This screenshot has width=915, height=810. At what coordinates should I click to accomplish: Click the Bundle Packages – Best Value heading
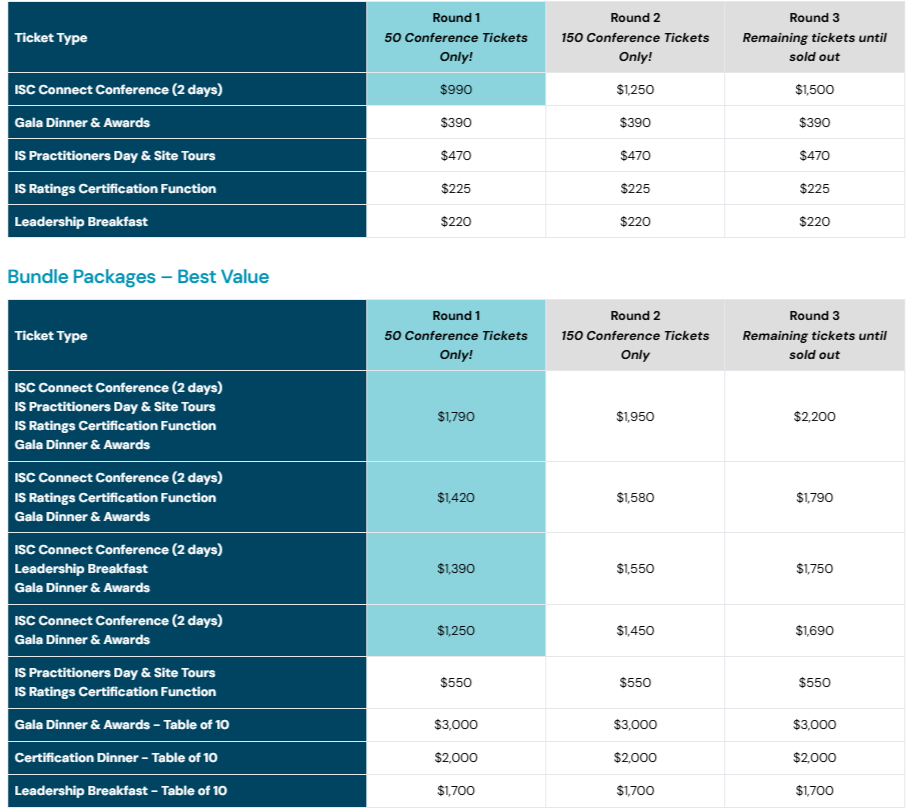138,277
